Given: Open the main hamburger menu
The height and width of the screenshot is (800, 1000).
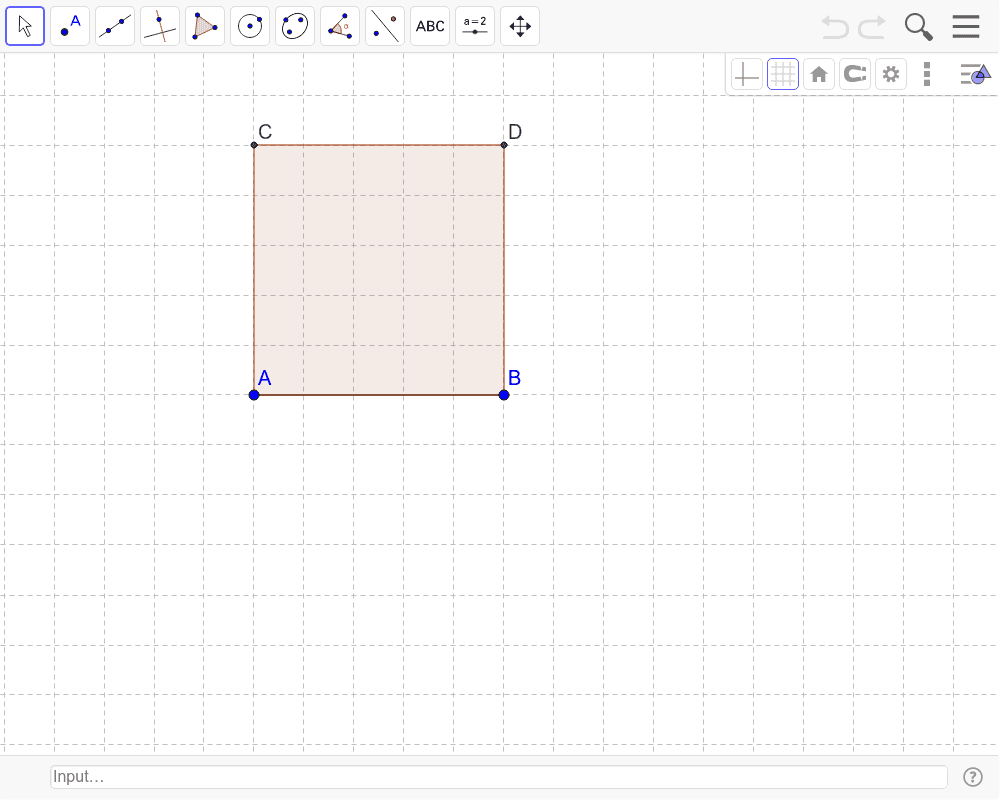Looking at the screenshot, I should pyautogui.click(x=966, y=26).
